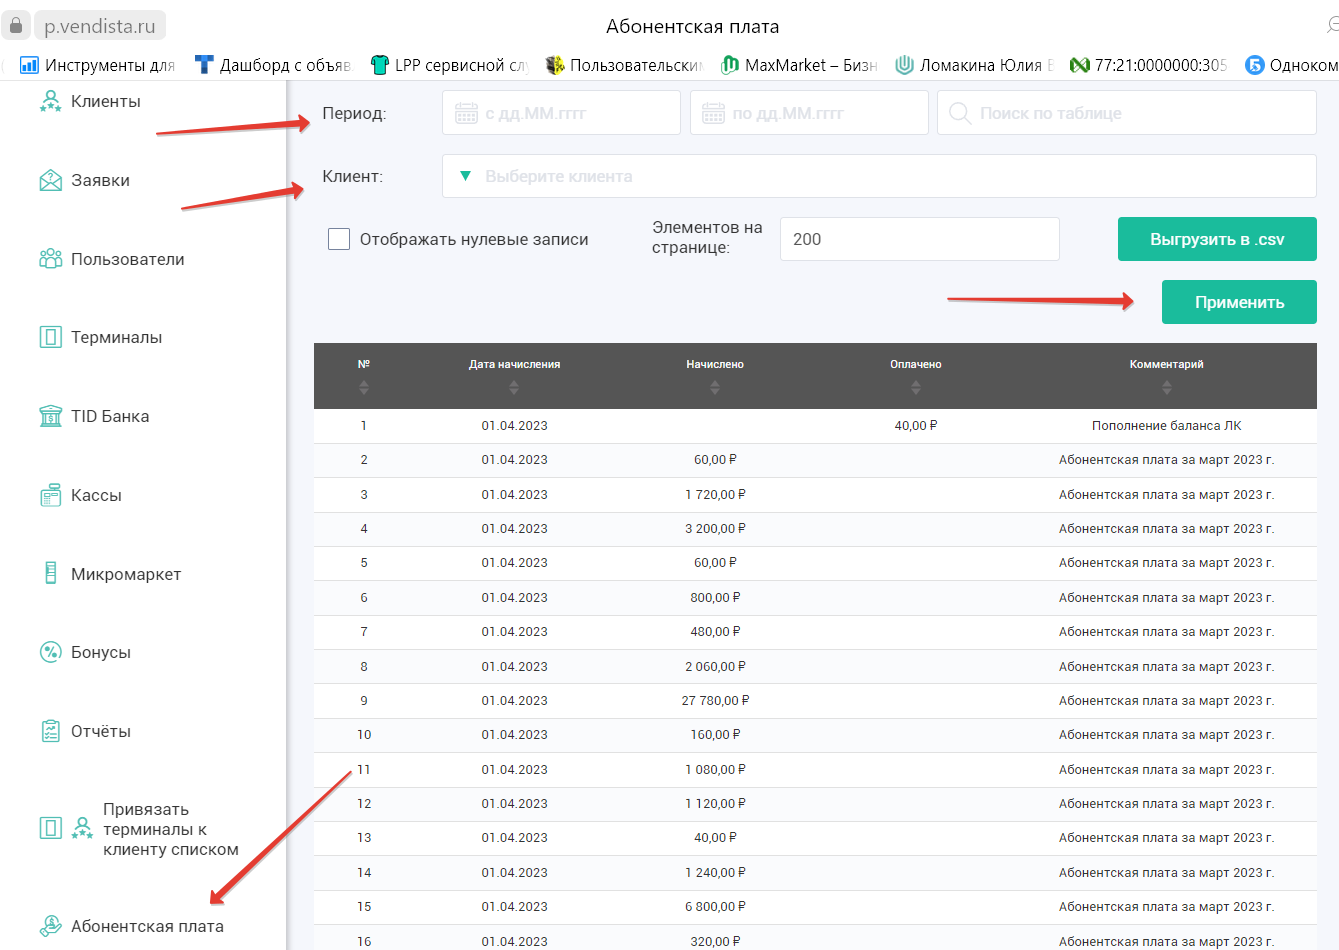
Task: Click the Микромаркет icon
Action: click(50, 573)
